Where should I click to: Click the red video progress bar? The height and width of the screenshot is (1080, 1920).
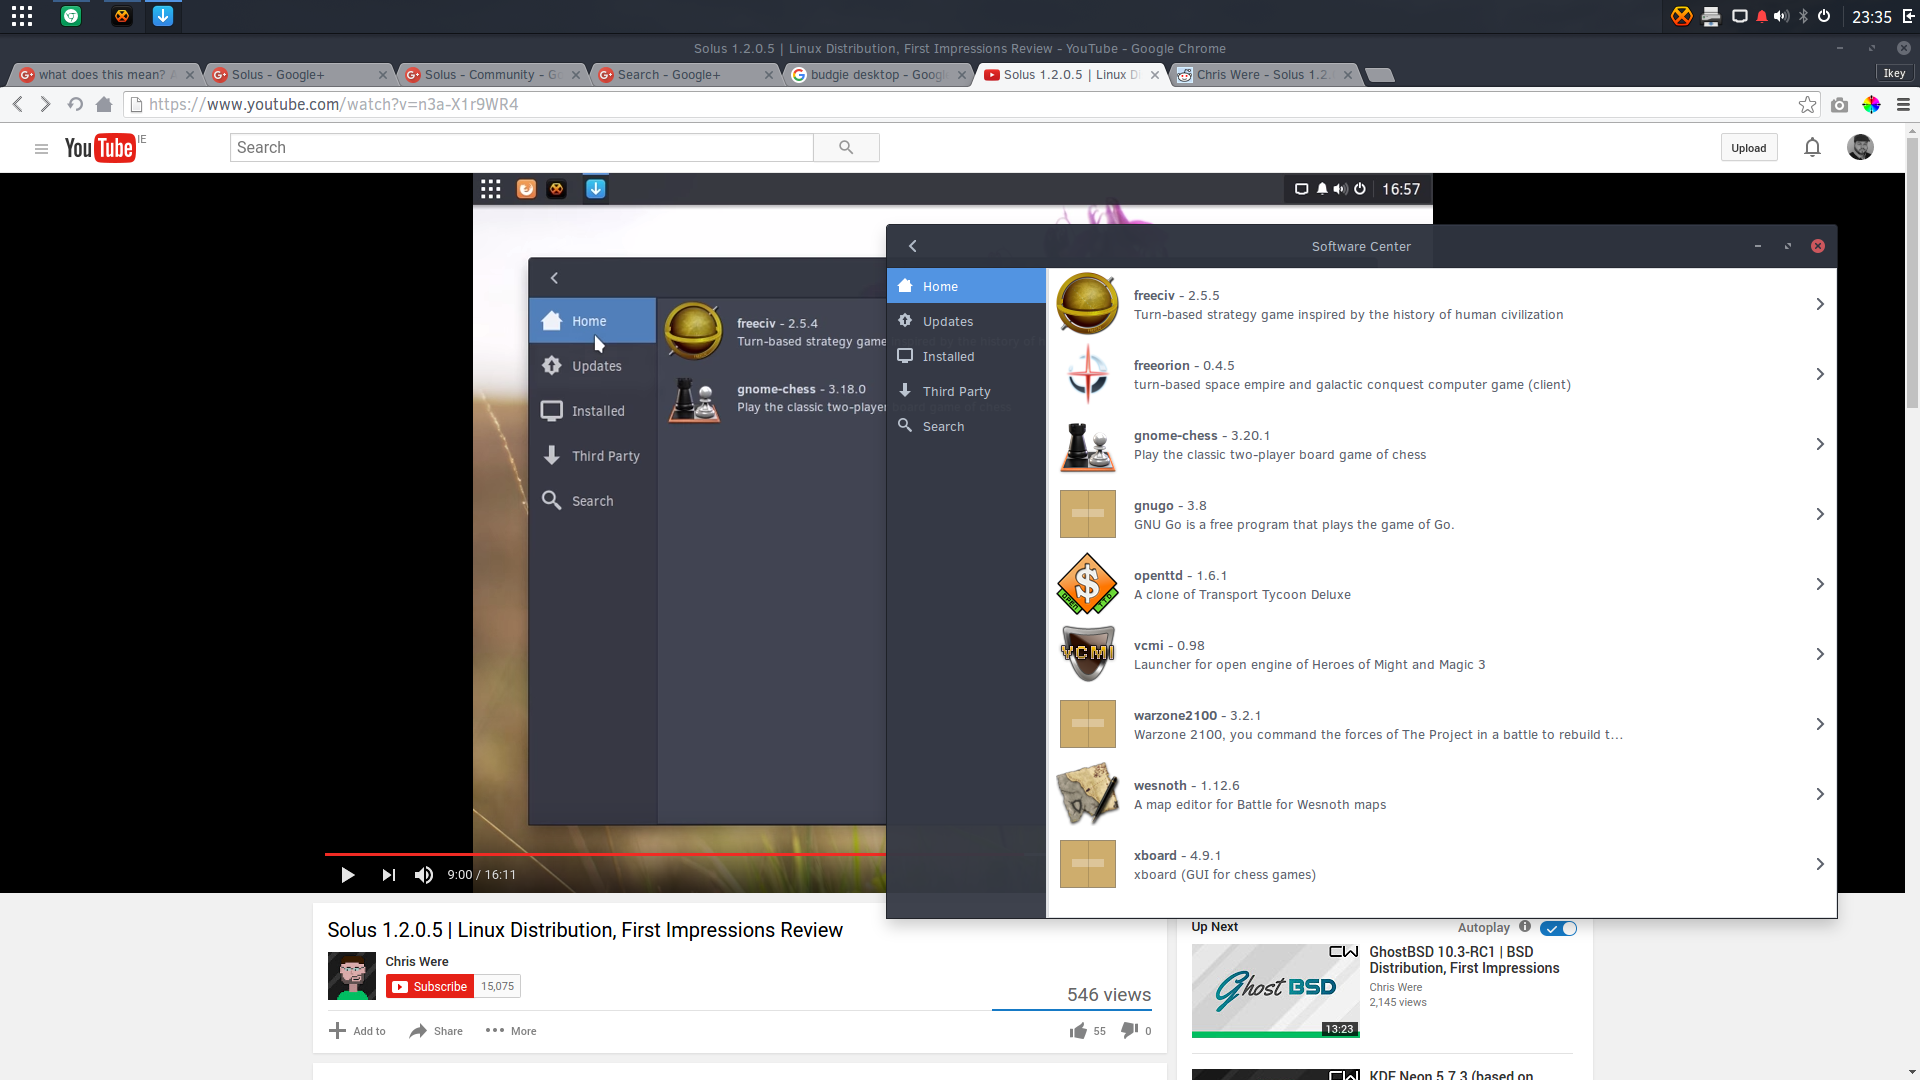coord(605,854)
